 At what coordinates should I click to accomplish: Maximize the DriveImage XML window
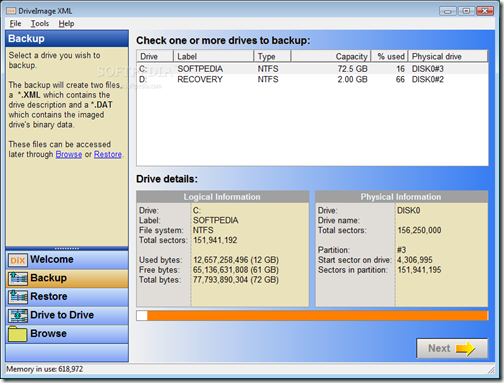pos(466,11)
